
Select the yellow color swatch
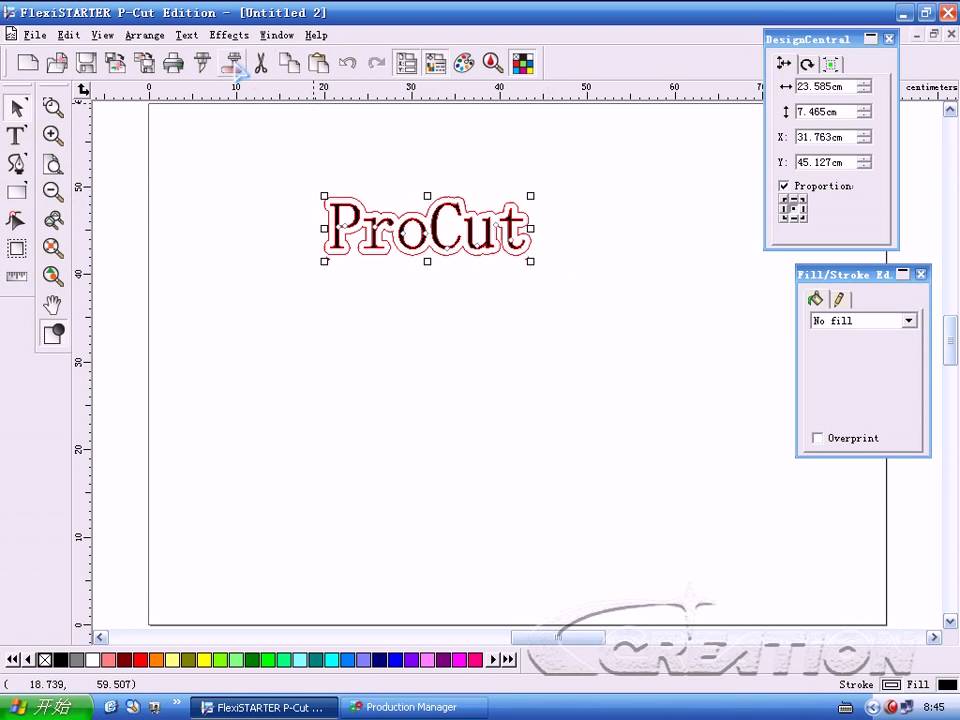204,659
